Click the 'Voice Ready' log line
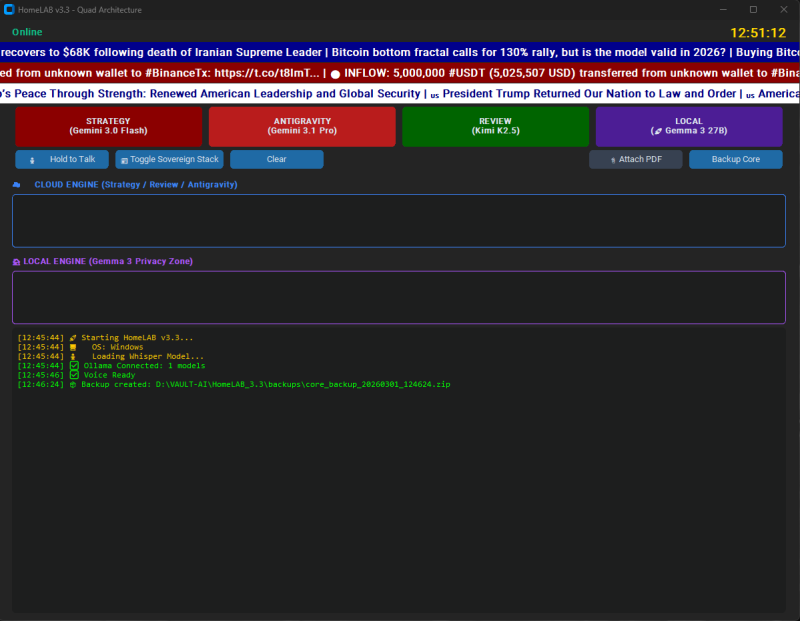This screenshot has width=800, height=621. 77,375
